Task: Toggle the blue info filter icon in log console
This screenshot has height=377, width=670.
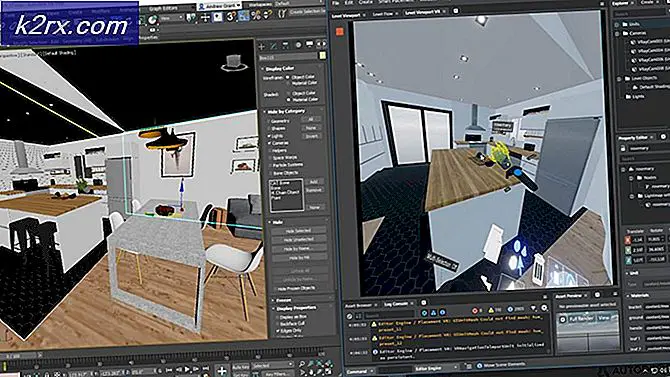Action: [x=510, y=309]
